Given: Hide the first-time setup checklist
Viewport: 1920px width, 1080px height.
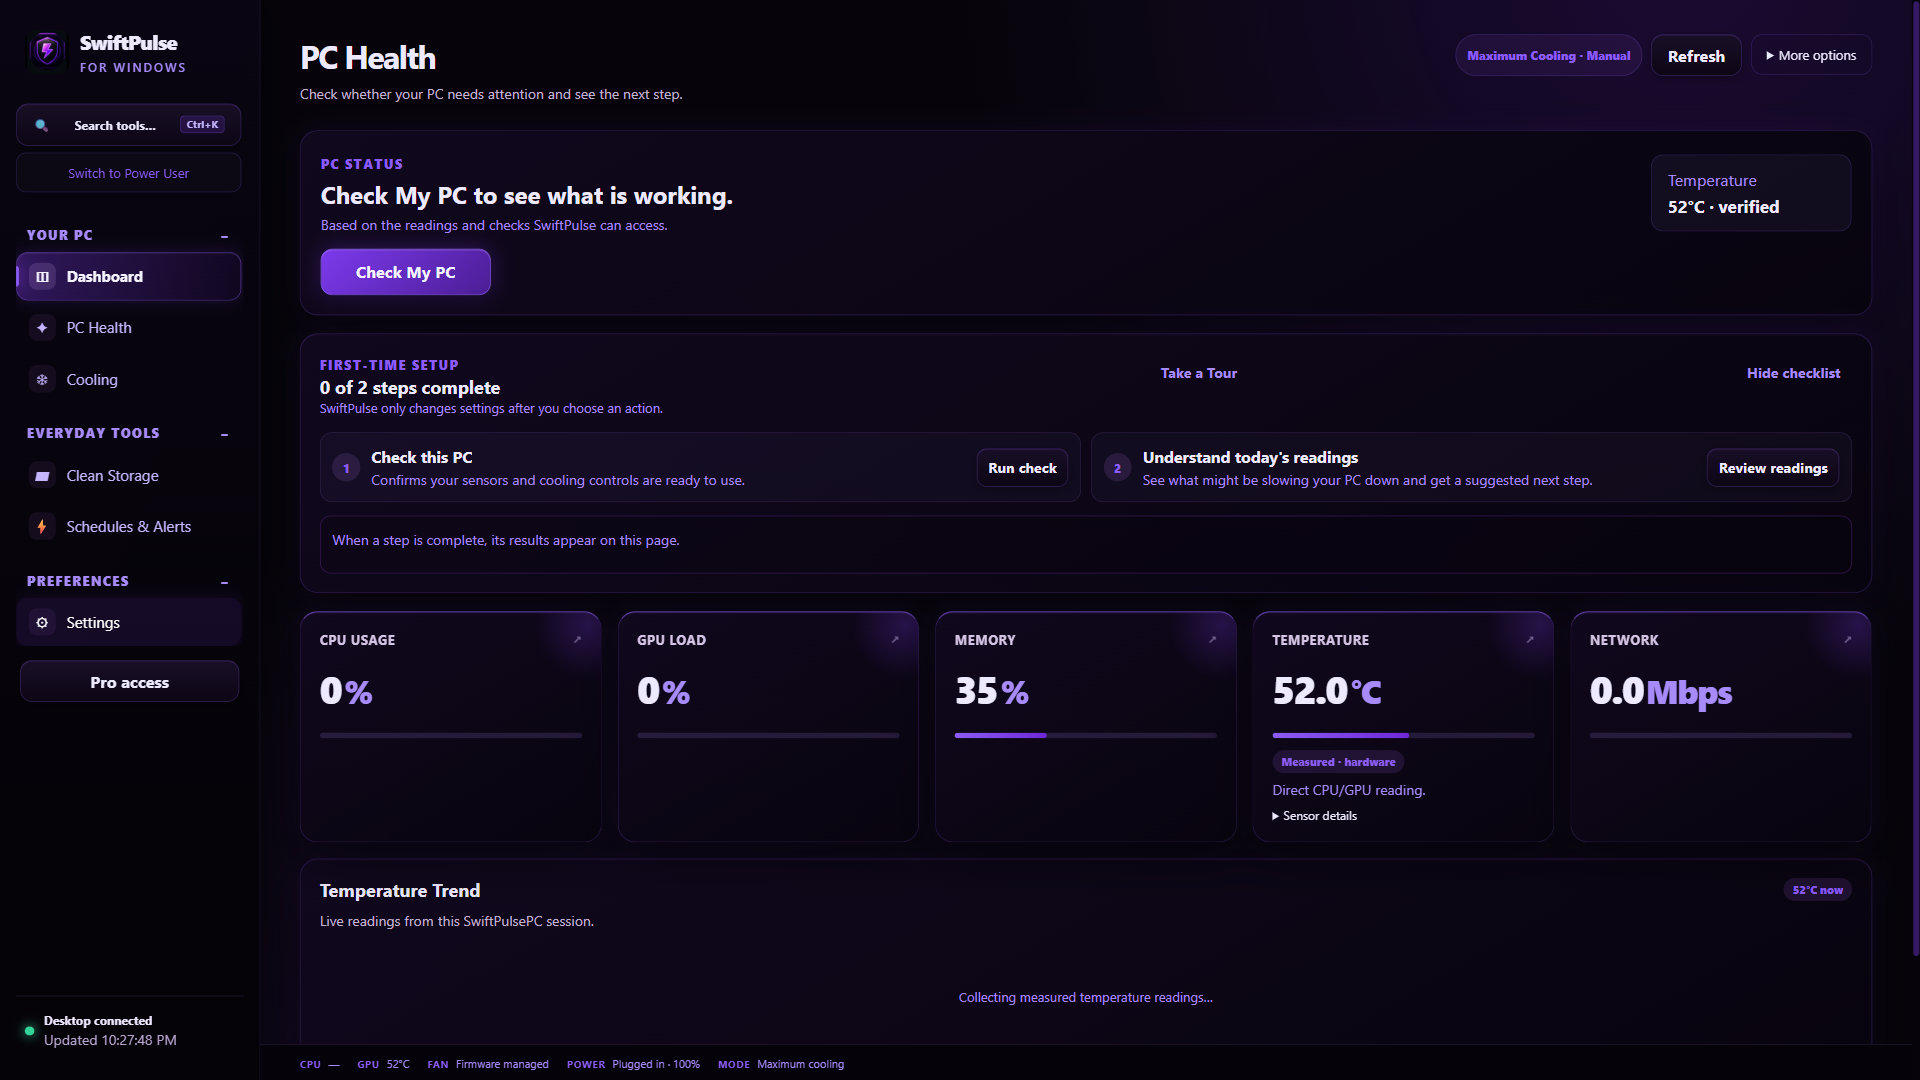Looking at the screenshot, I should pos(1793,373).
